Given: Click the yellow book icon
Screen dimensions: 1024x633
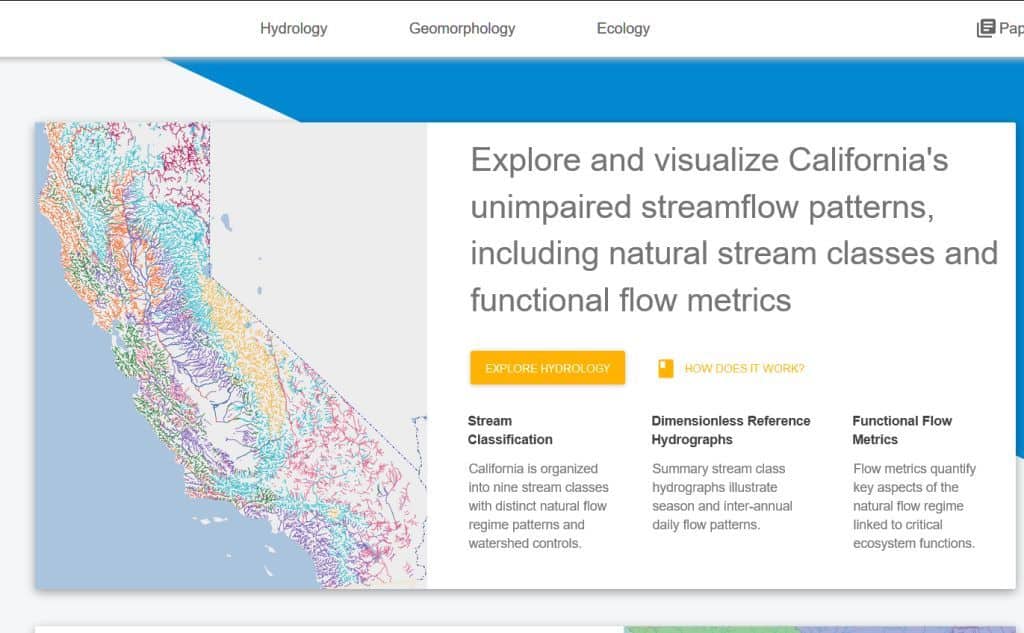Looking at the screenshot, I should pyautogui.click(x=666, y=368).
